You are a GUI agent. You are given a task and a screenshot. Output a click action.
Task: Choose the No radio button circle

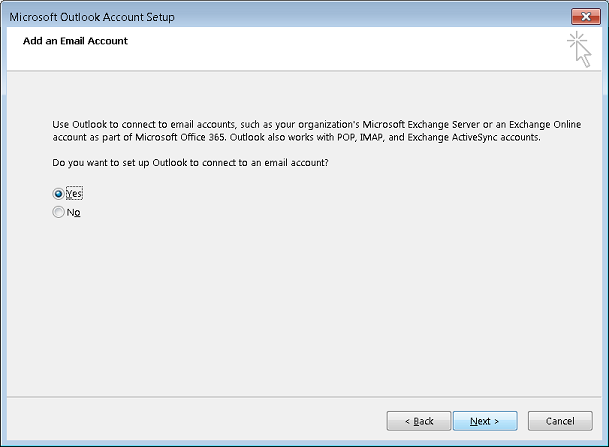(58, 212)
